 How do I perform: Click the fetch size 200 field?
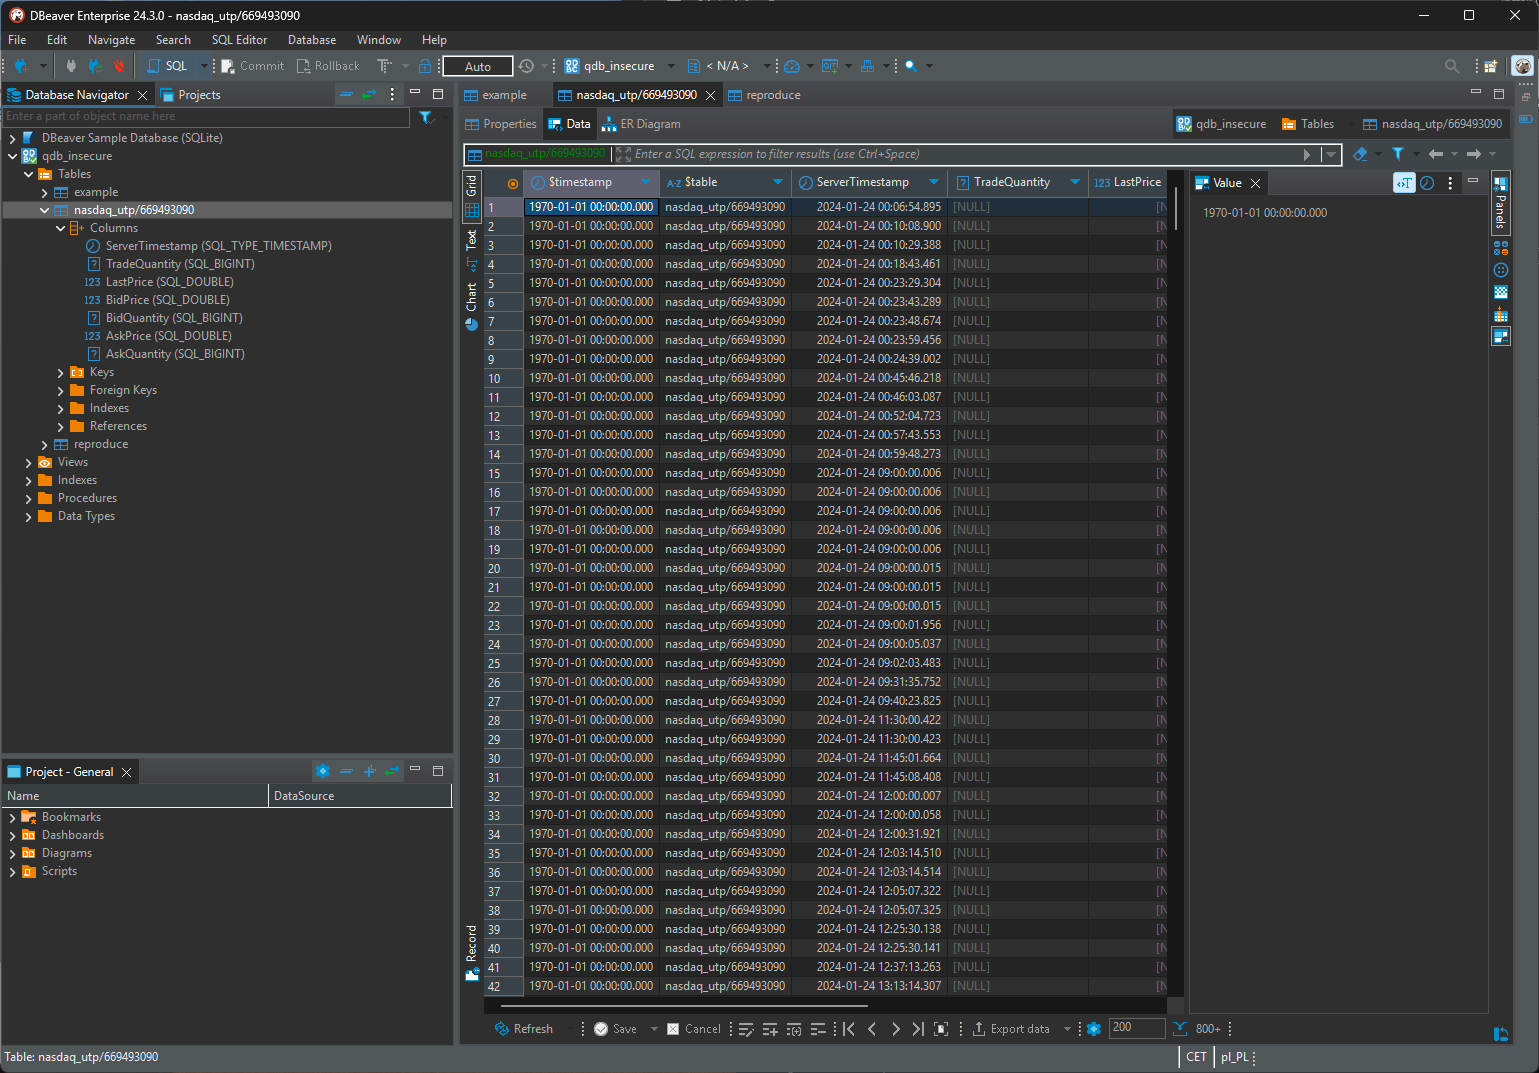tap(1138, 1028)
